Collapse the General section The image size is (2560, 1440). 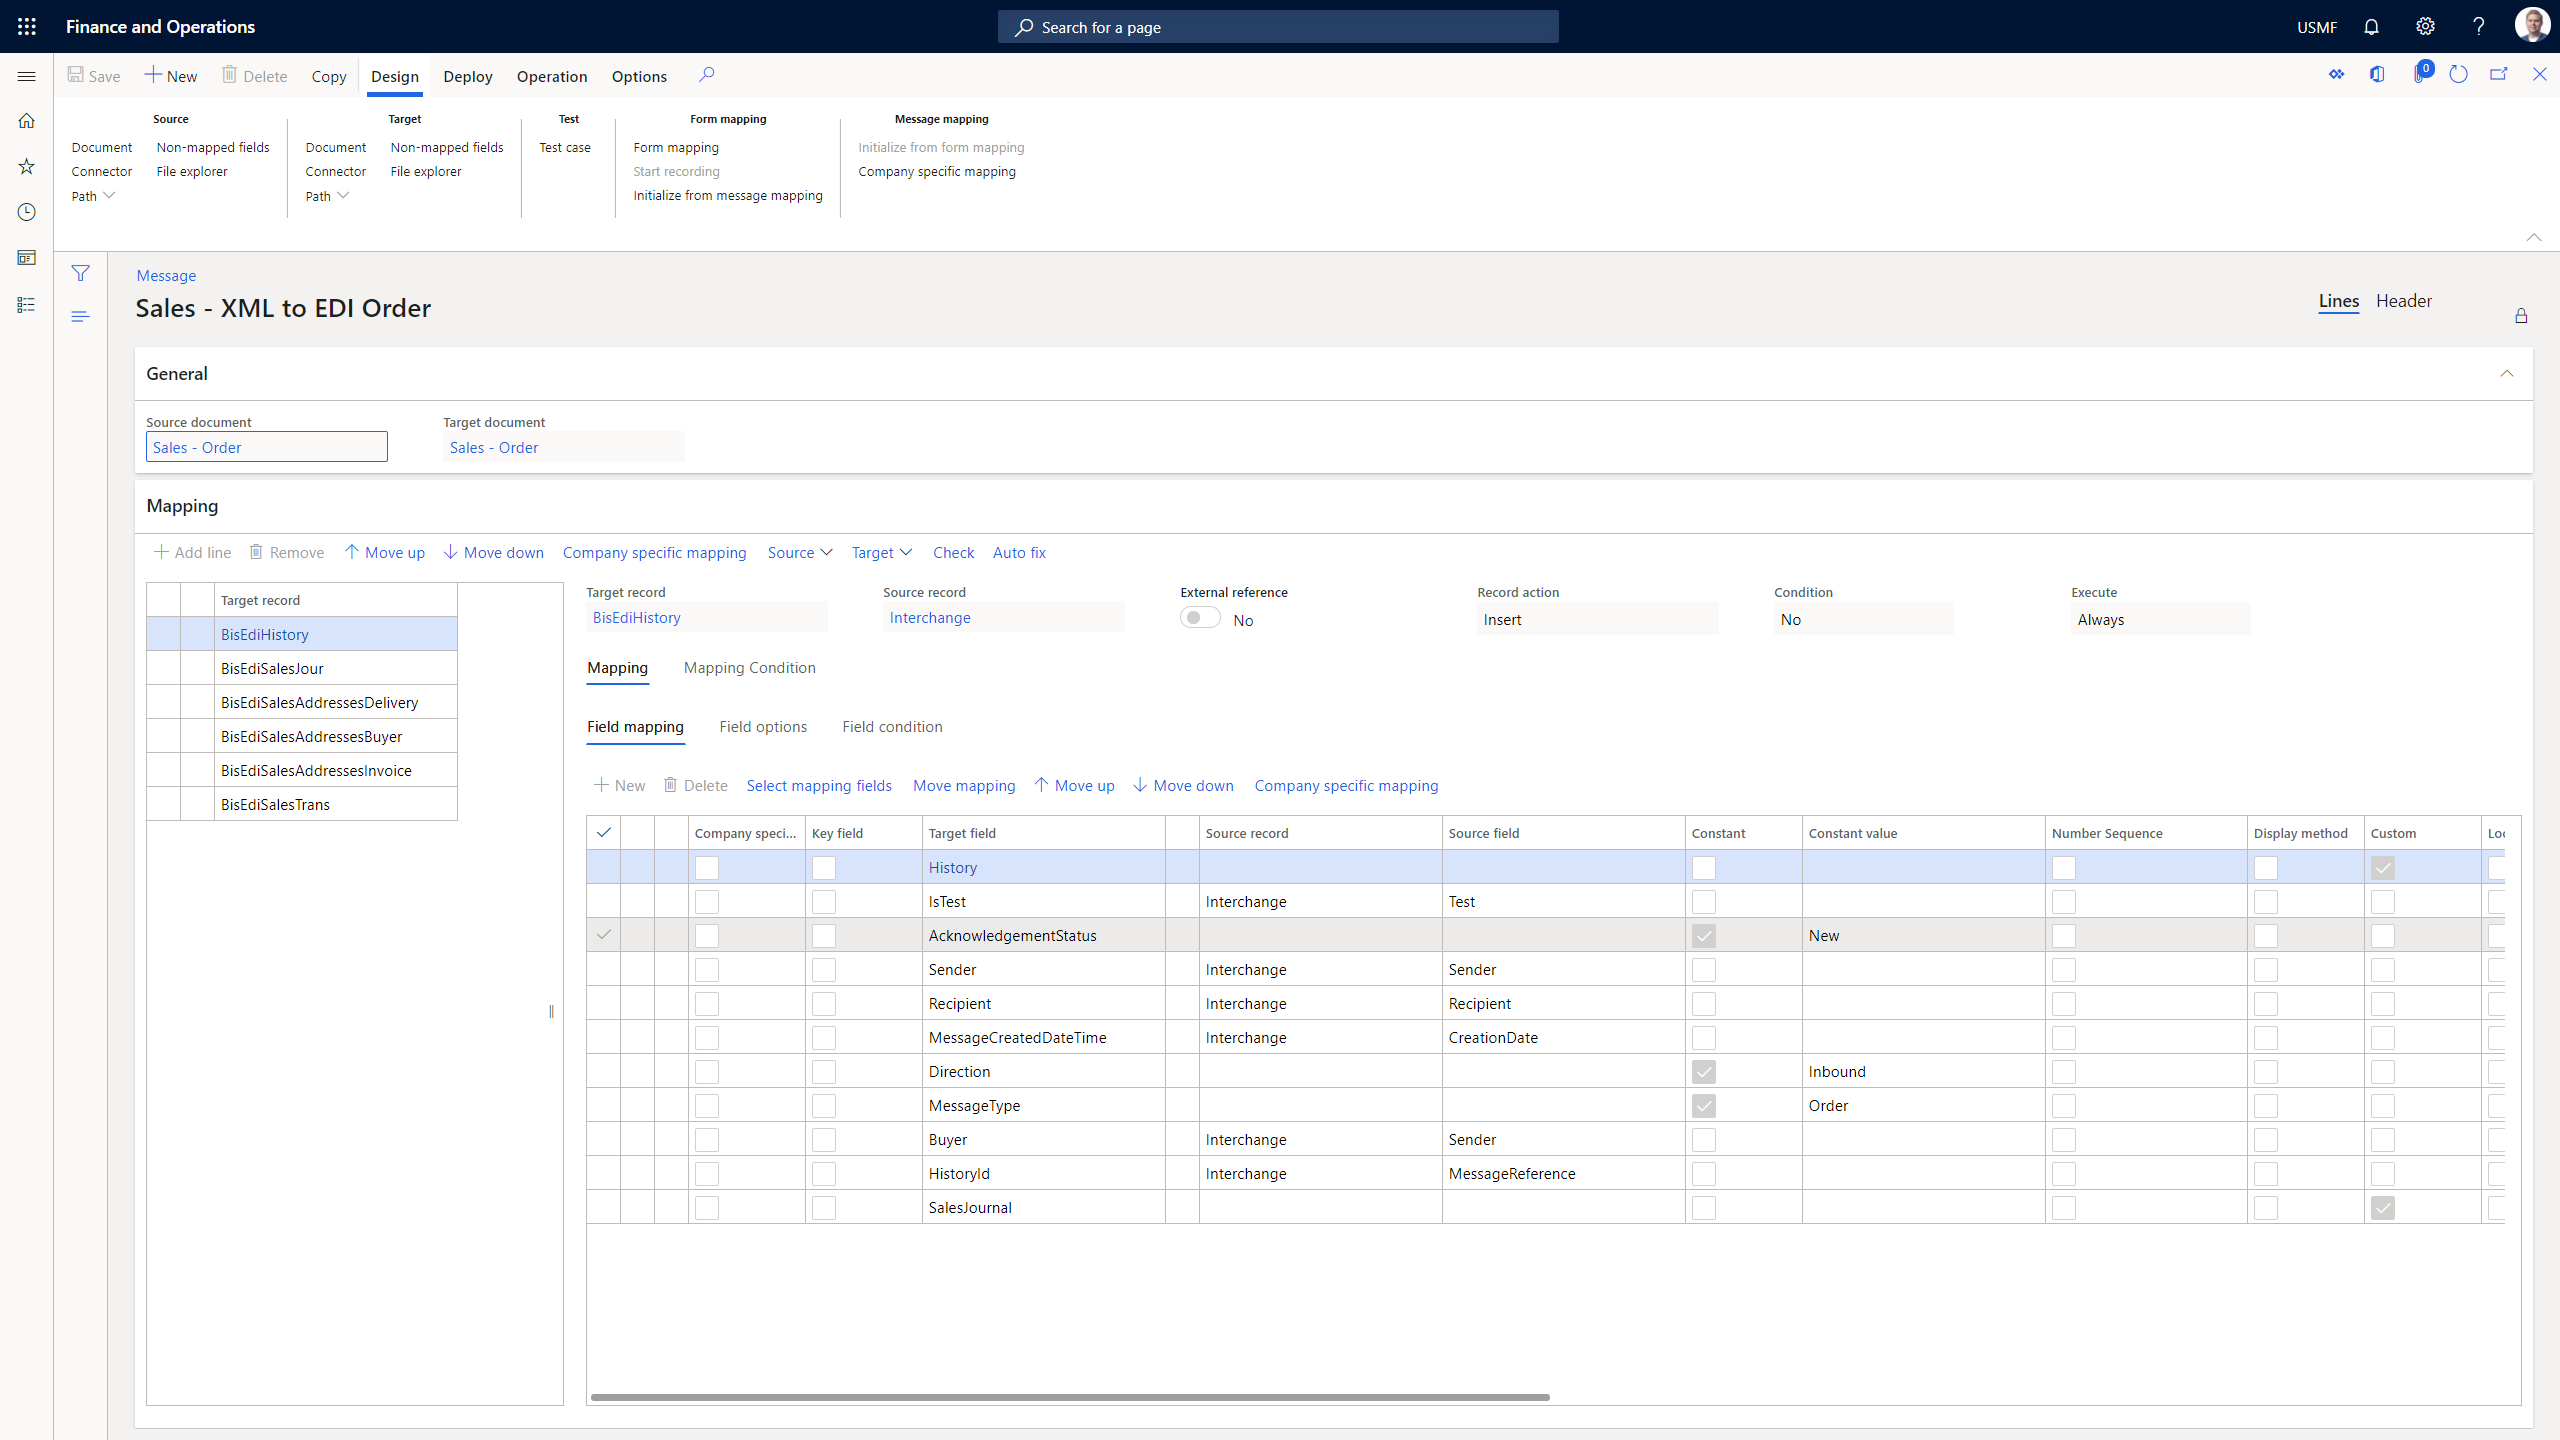2507,373
